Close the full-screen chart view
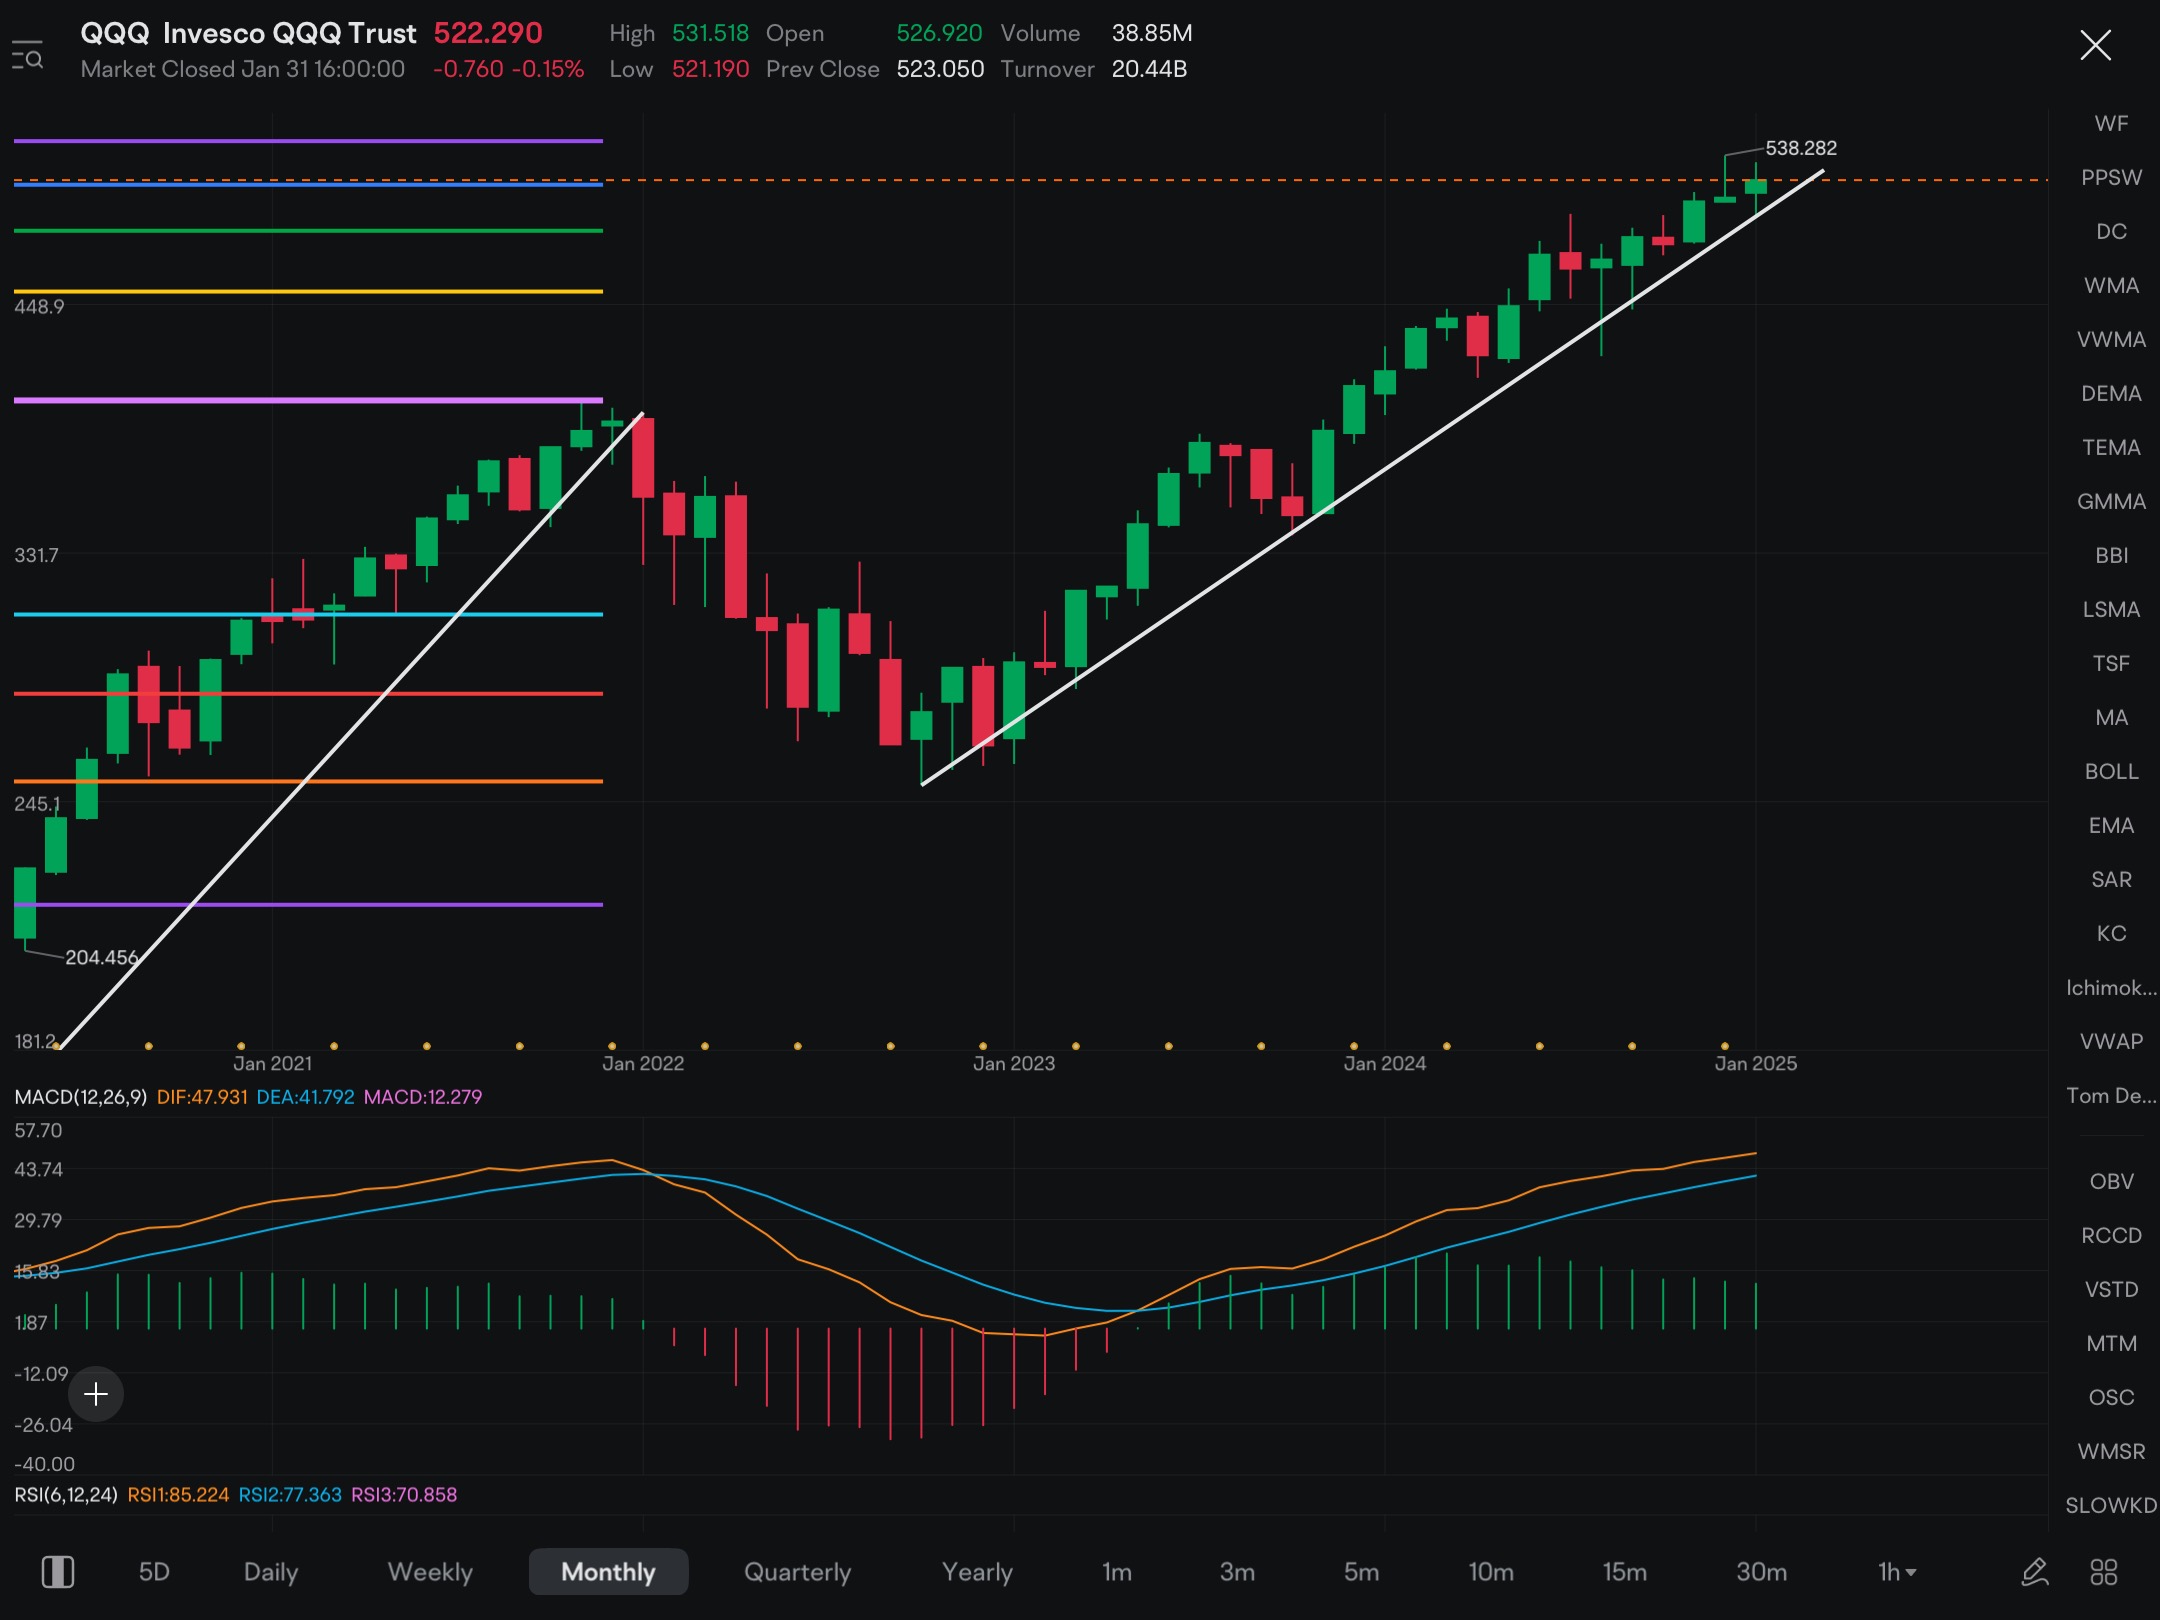 2095,45
